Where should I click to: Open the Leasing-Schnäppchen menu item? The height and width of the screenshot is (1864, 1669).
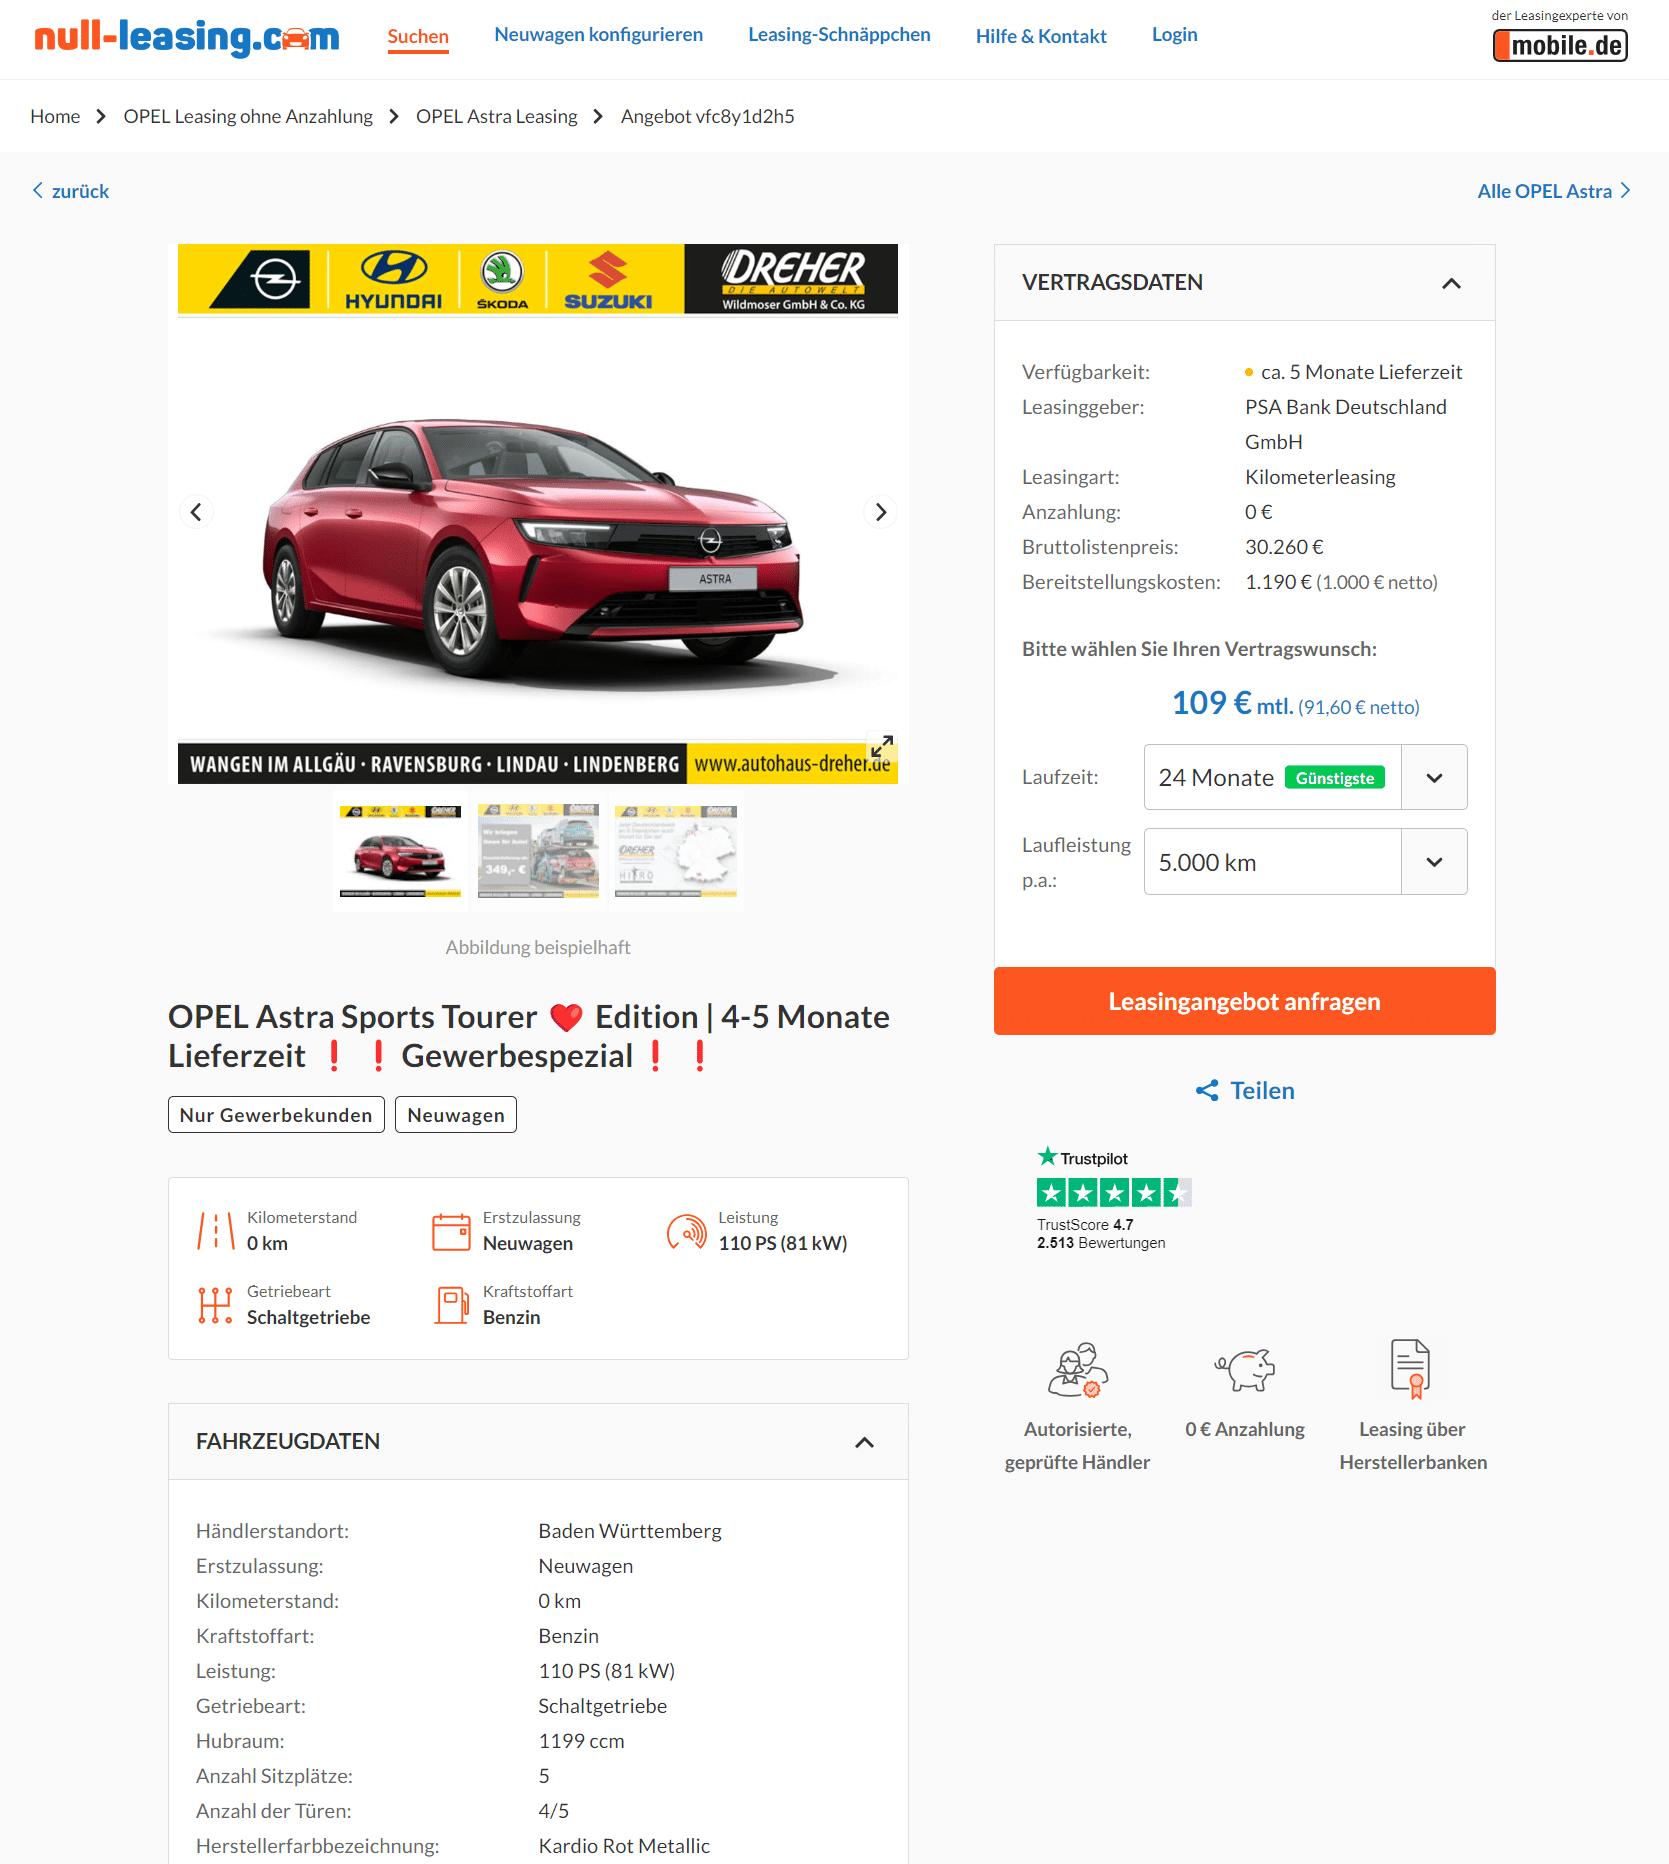pyautogui.click(x=839, y=35)
